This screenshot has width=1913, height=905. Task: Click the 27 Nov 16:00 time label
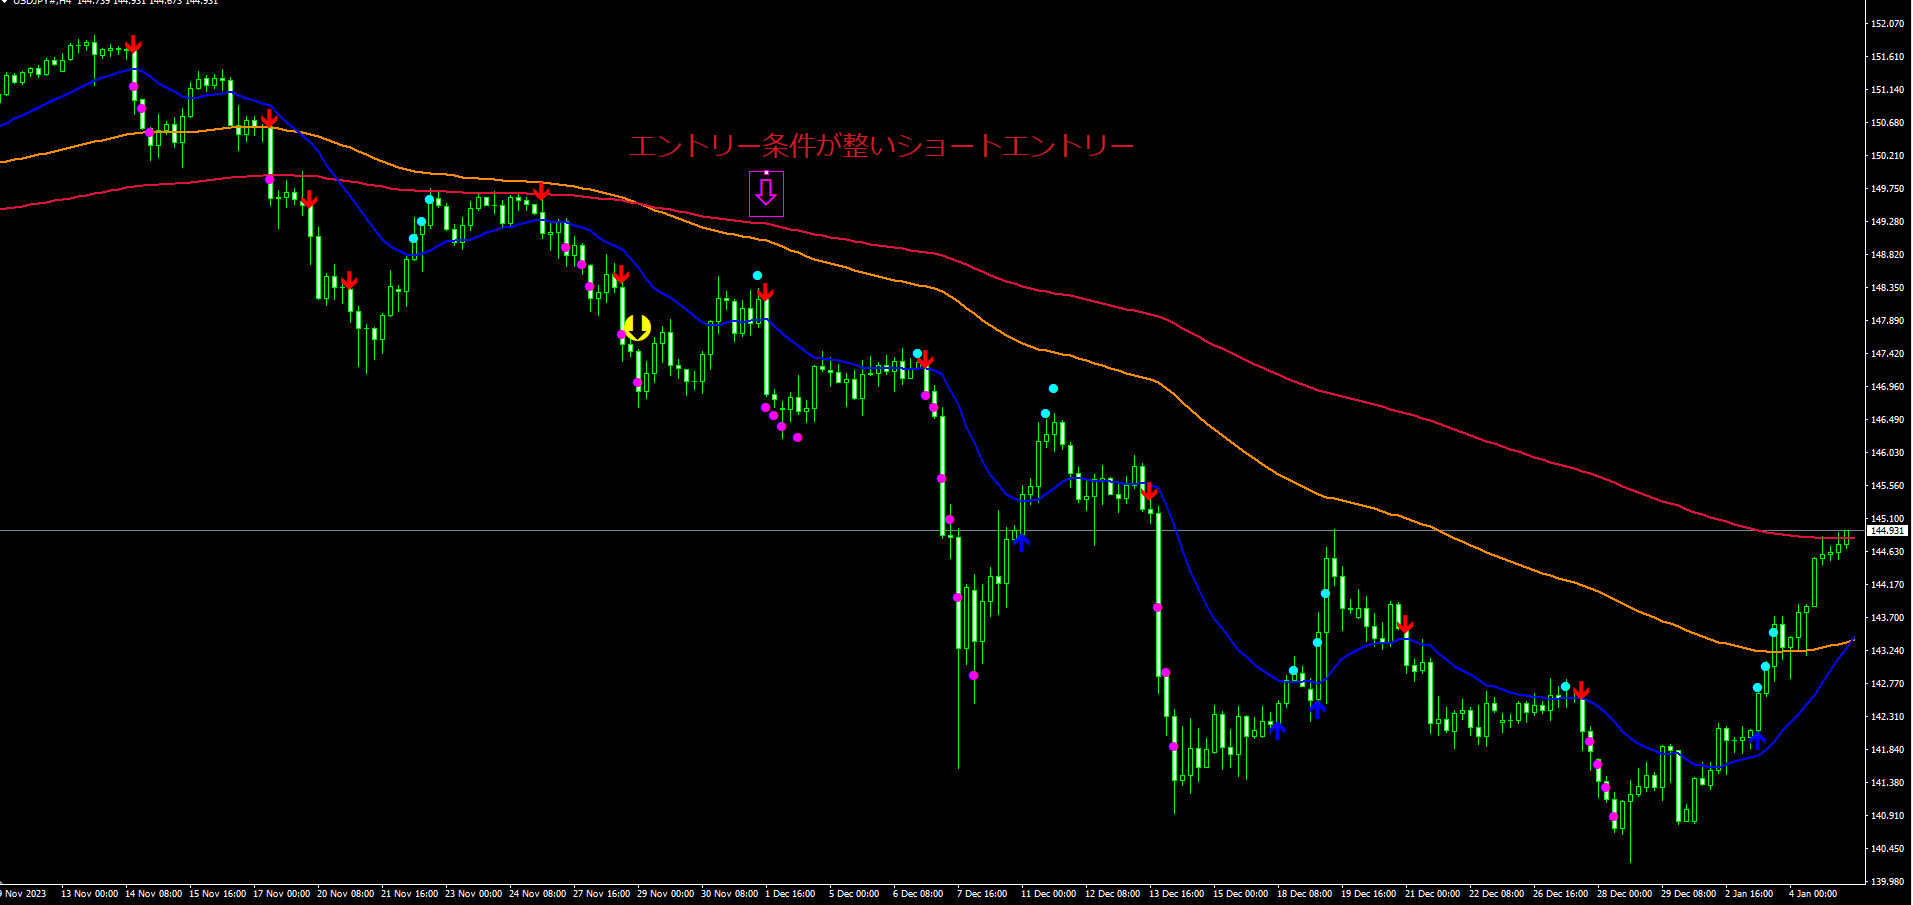(x=601, y=894)
